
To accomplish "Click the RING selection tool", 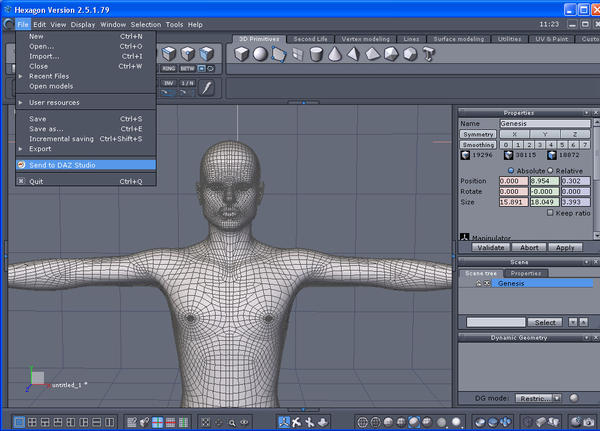I will (x=169, y=68).
